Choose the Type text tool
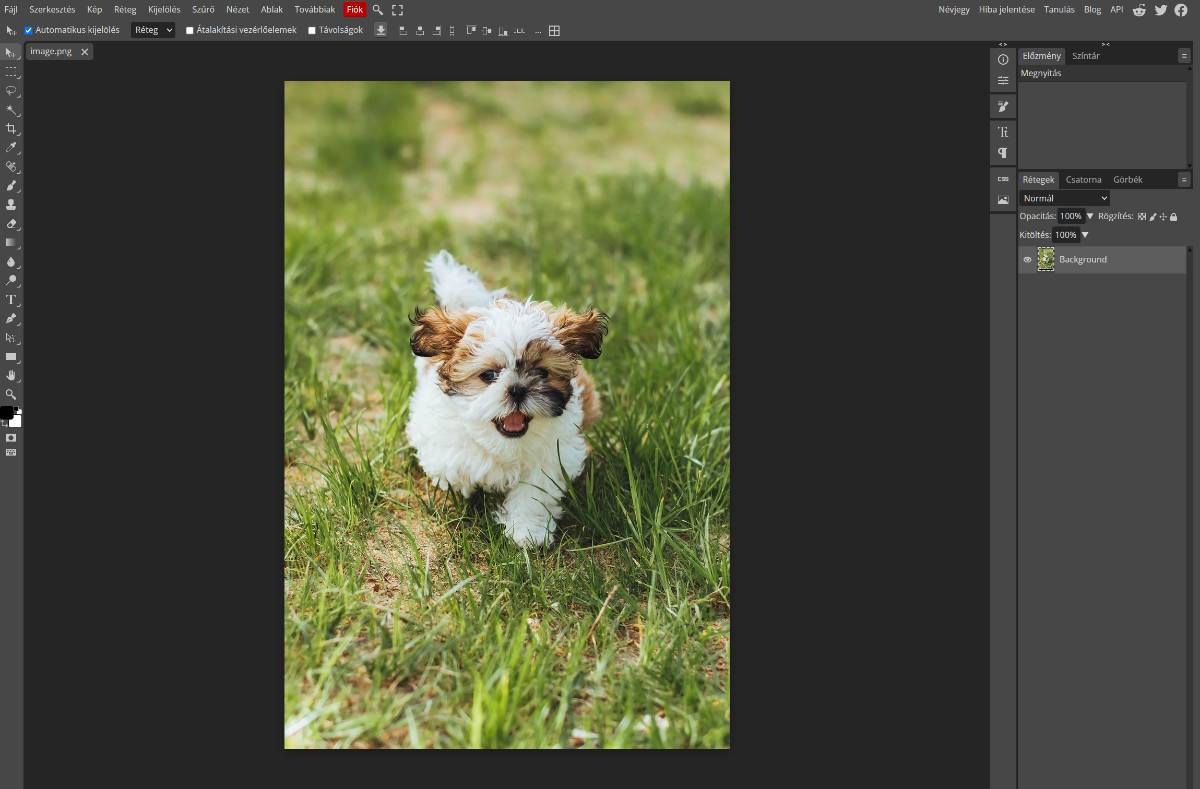The width and height of the screenshot is (1200, 789). [x=11, y=299]
